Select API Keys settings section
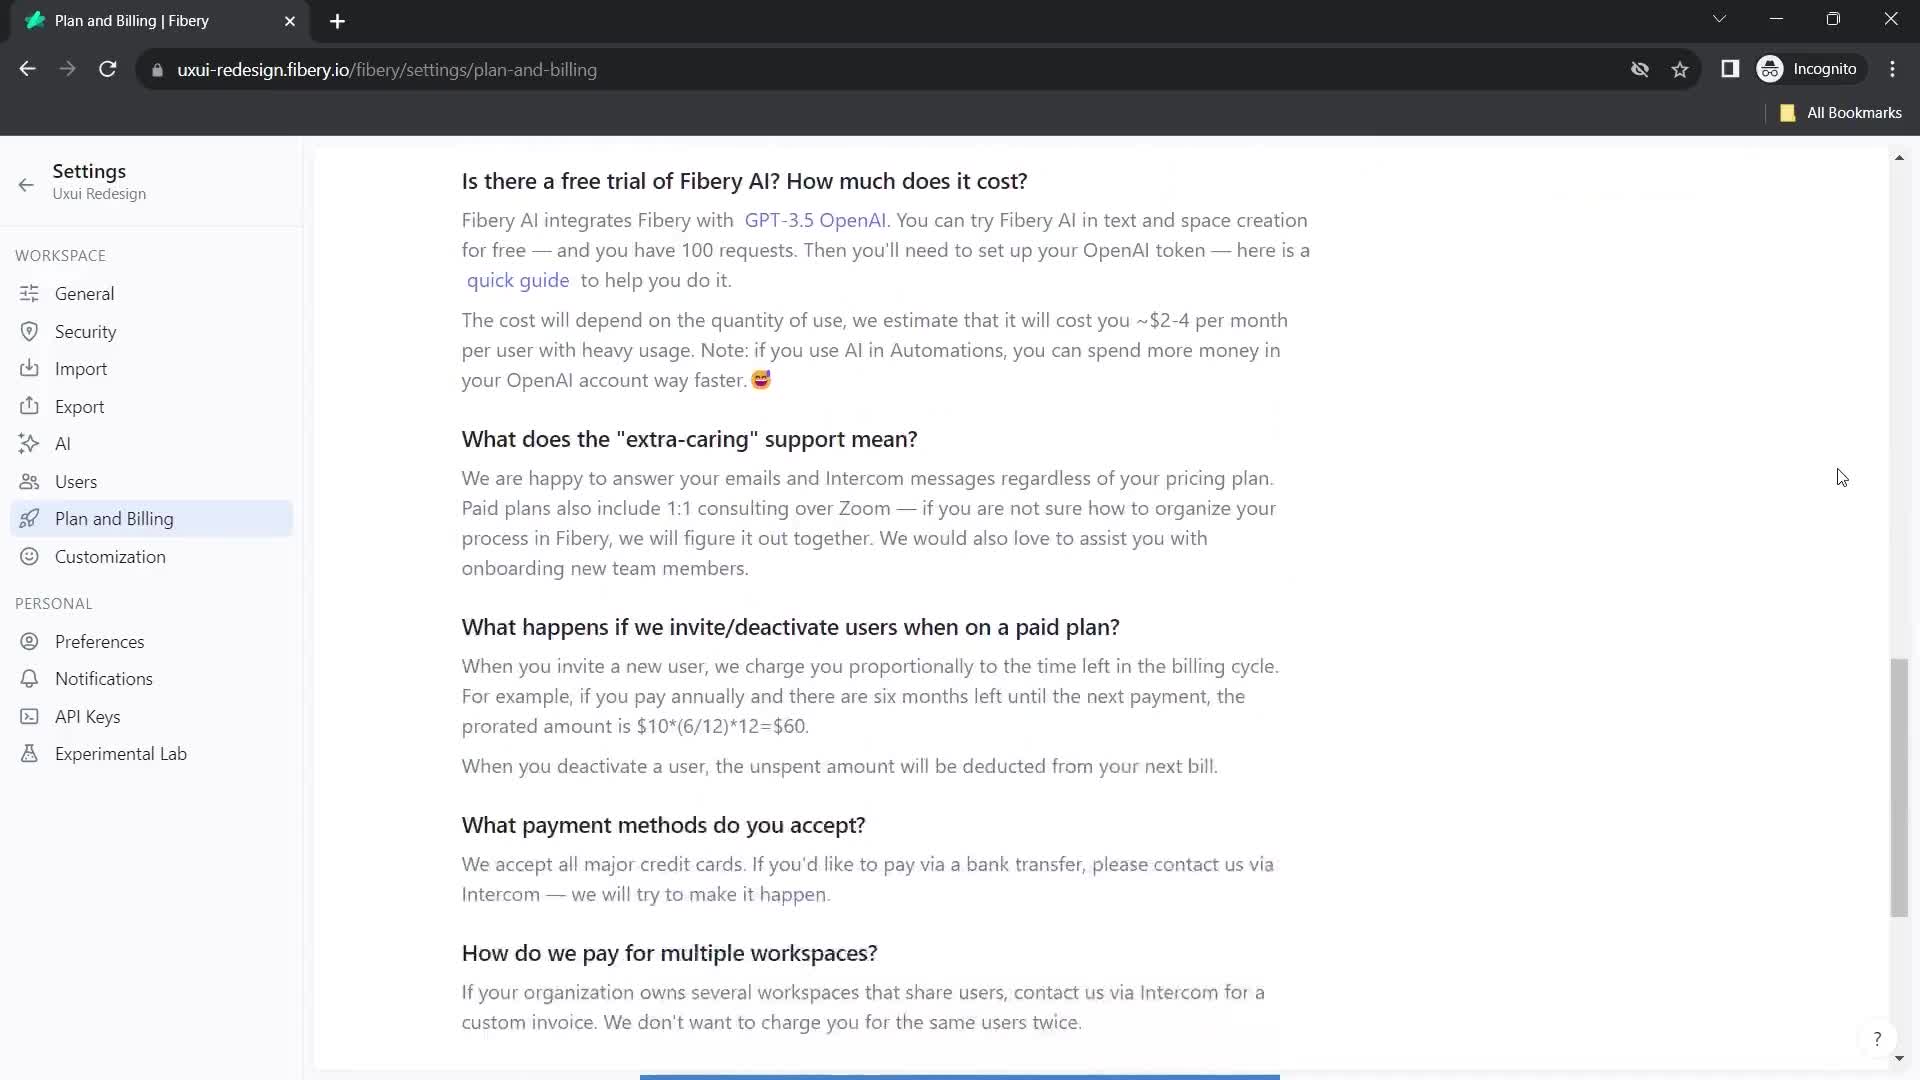1920x1080 pixels. click(86, 716)
